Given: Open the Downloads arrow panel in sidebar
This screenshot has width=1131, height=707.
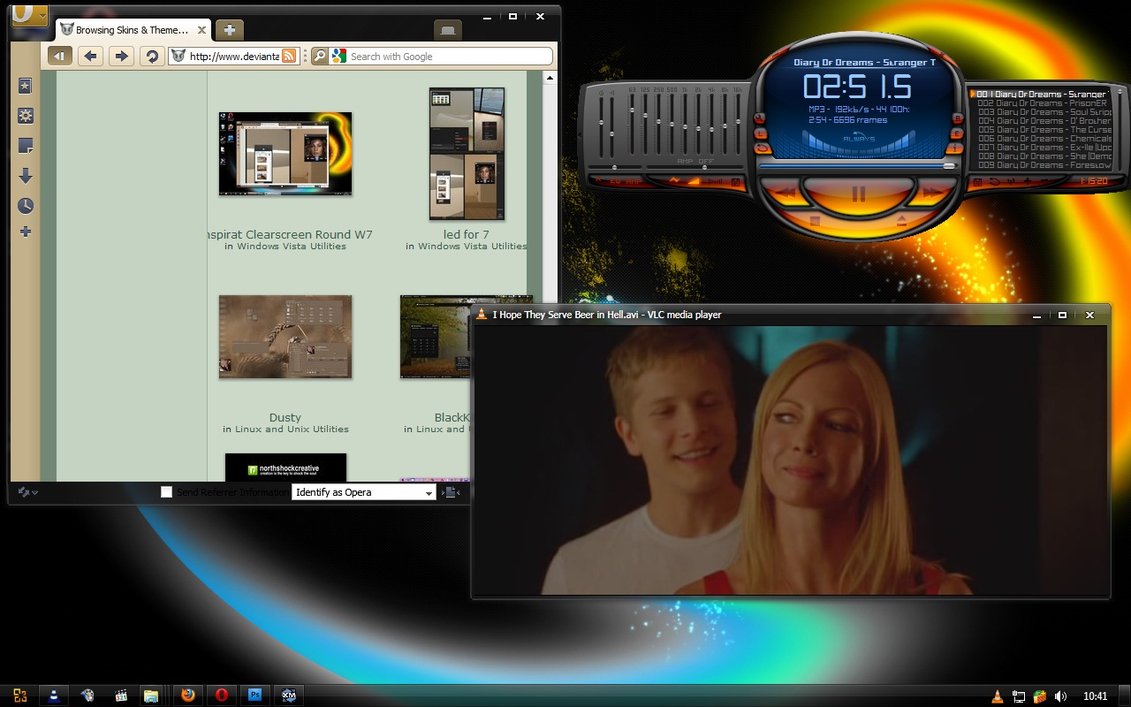Looking at the screenshot, I should click(26, 176).
